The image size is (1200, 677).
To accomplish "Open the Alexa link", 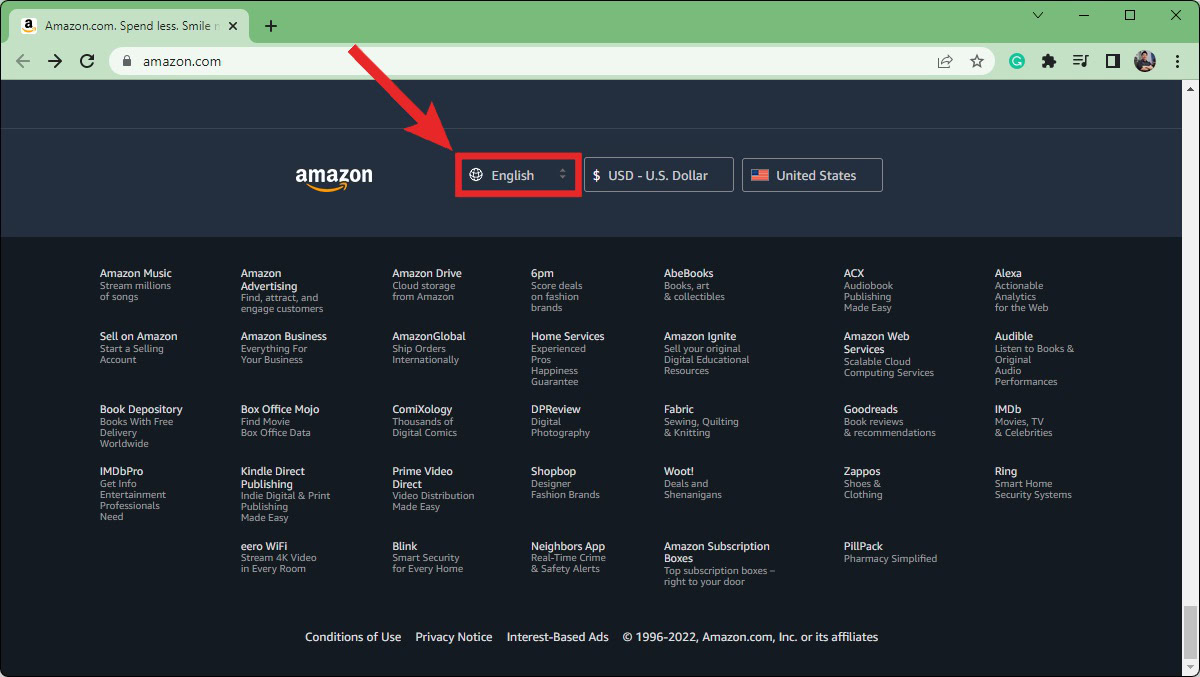I will coord(1008,273).
